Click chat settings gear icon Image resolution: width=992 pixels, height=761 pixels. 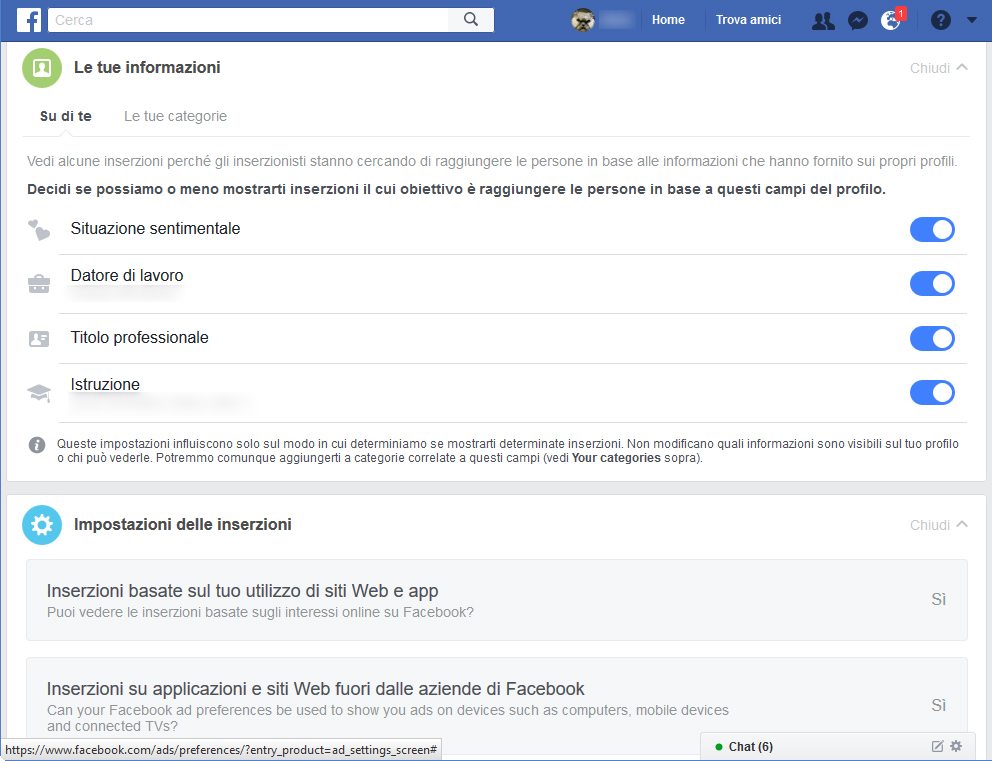click(956, 746)
